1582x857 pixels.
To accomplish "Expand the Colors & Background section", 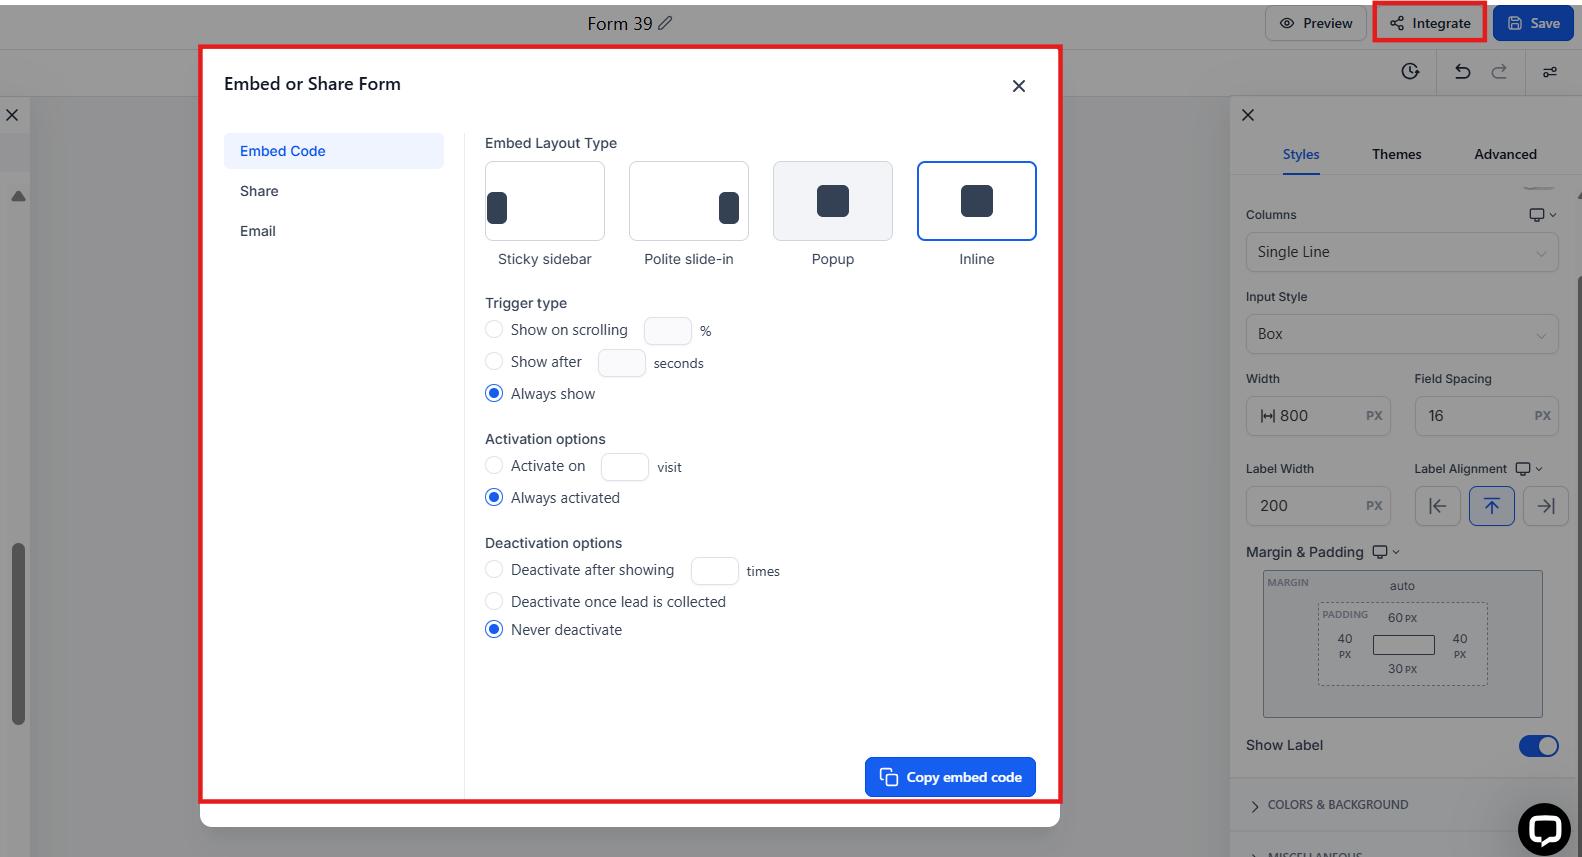I will click(x=1337, y=805).
